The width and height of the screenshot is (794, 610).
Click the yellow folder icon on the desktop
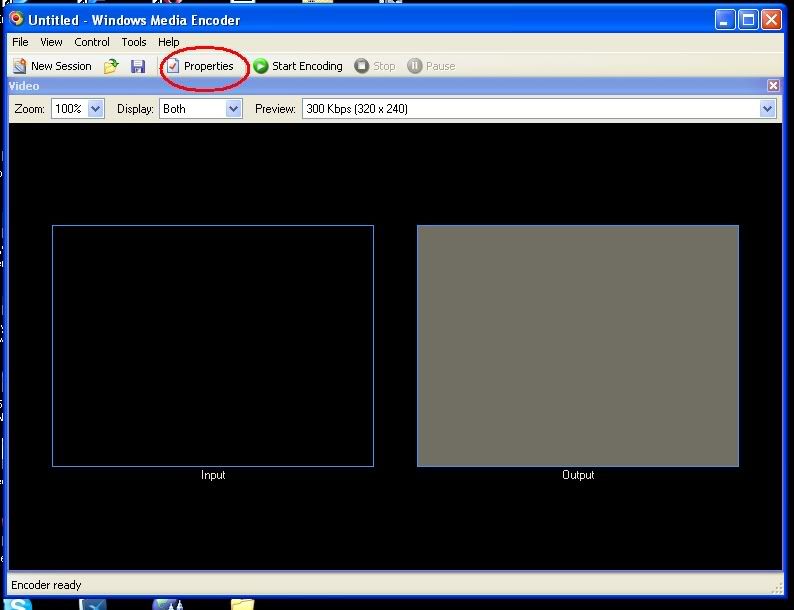(243, 604)
